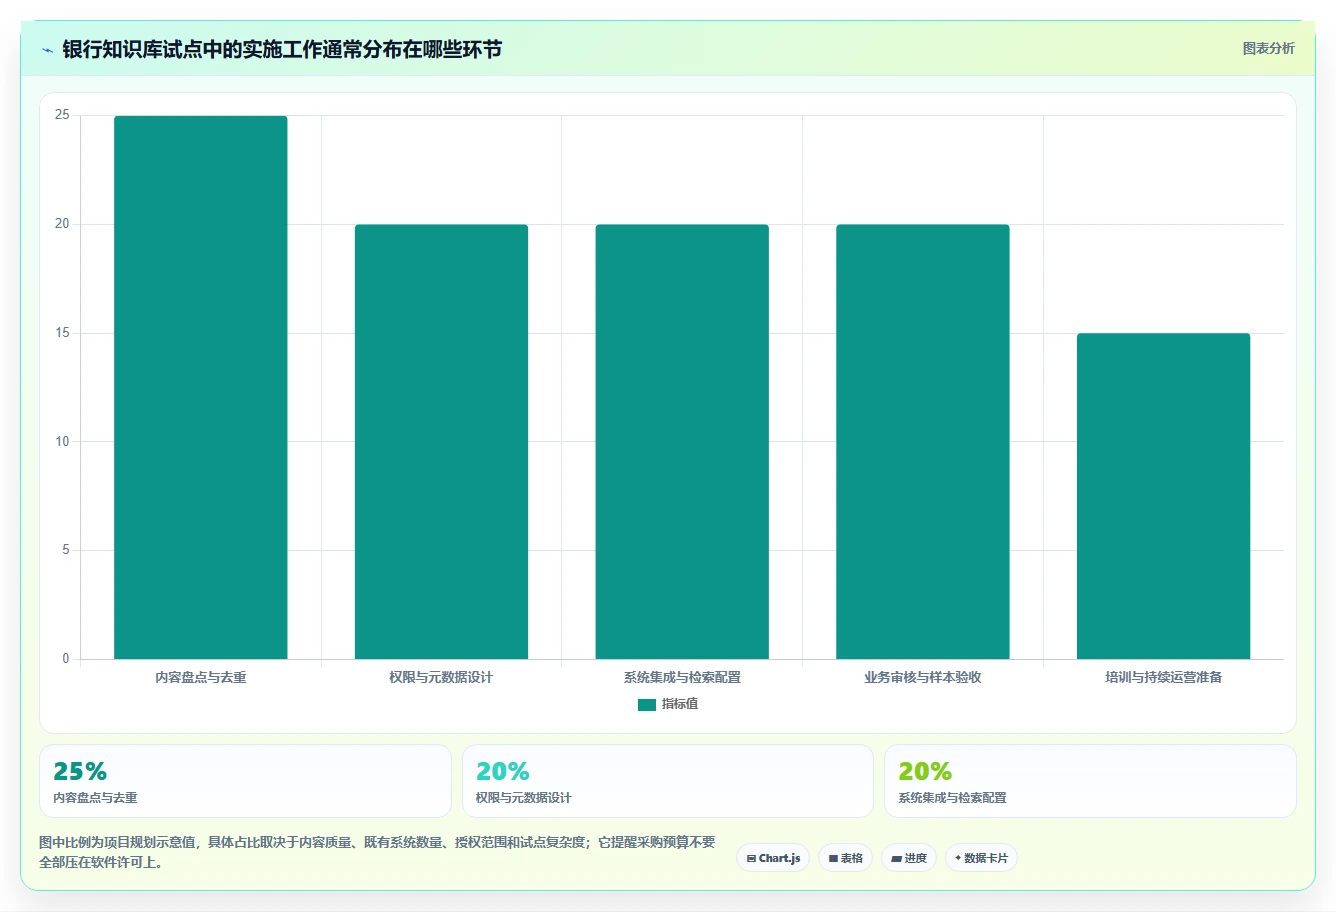The height and width of the screenshot is (912, 1336).
Task: Click the sparkle icon in 数据卡片 chip
Action: (958, 858)
